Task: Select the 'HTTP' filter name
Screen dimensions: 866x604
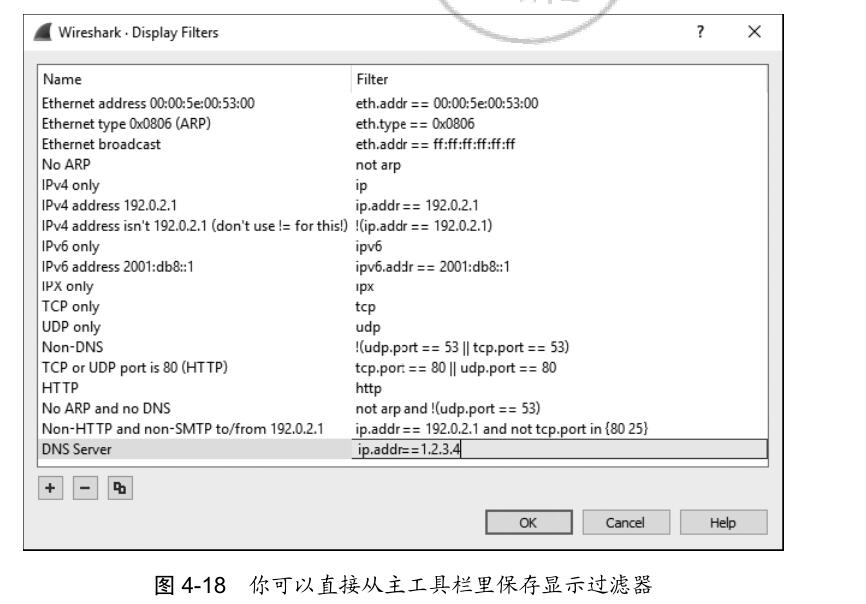Action: click(60, 388)
